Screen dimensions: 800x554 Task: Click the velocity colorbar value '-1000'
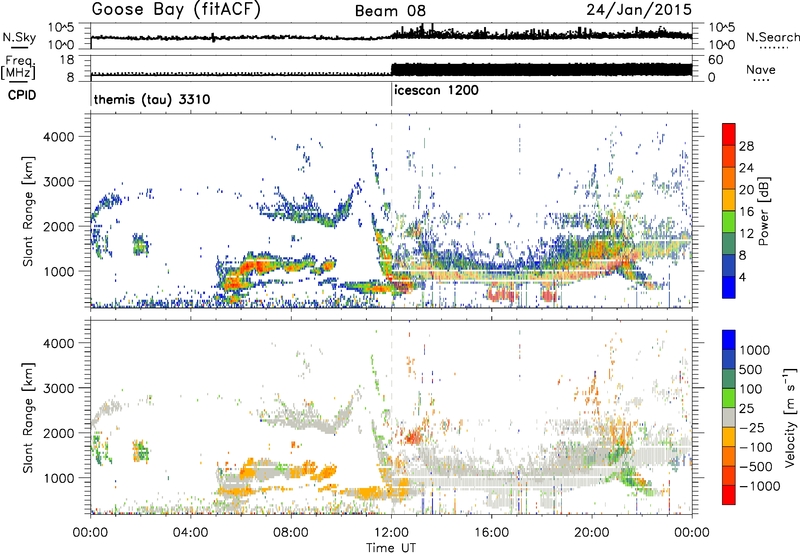[760, 486]
